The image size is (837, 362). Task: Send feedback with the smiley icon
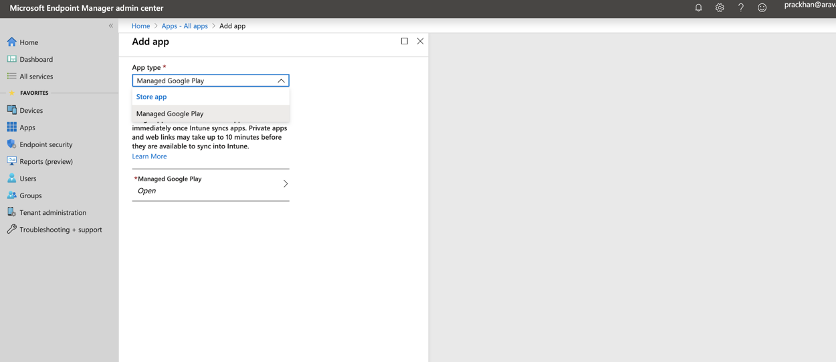pyautogui.click(x=762, y=8)
